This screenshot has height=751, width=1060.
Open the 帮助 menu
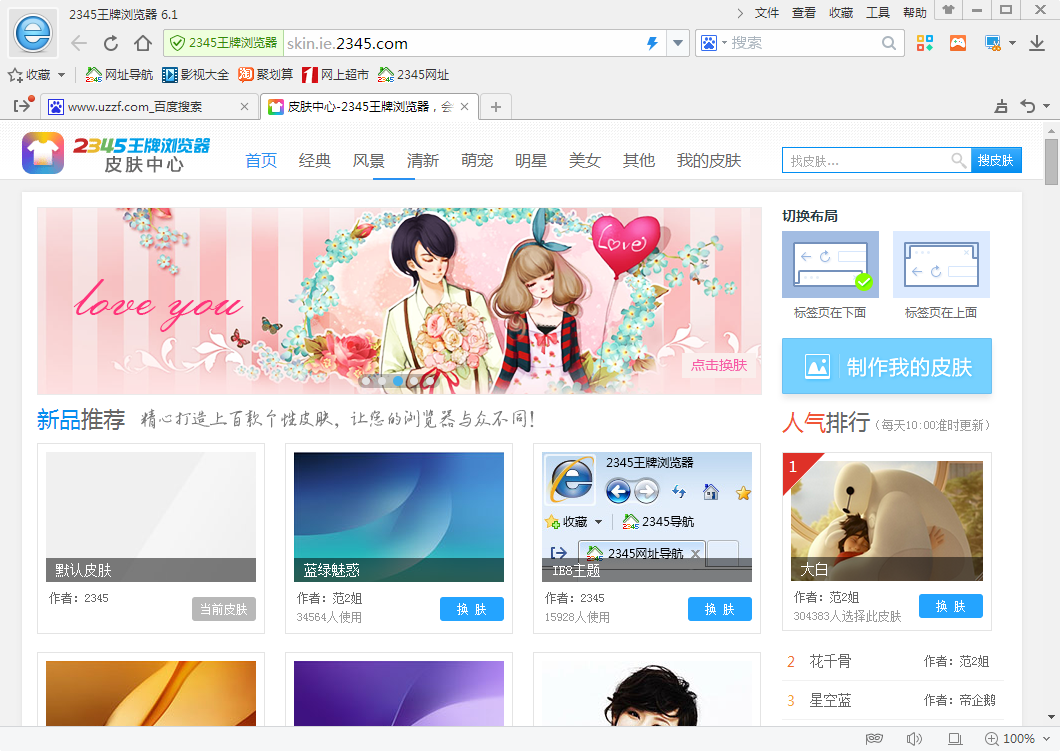(x=915, y=13)
